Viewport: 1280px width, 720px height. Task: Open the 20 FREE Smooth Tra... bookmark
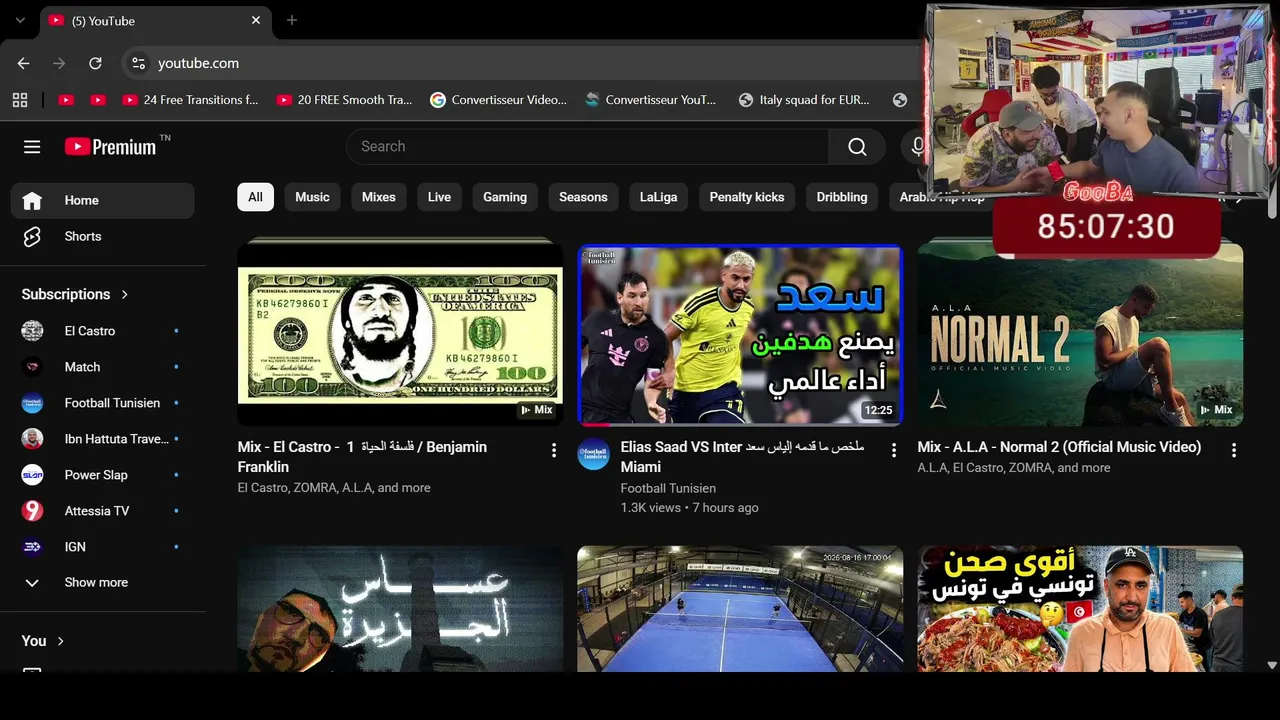tap(344, 100)
